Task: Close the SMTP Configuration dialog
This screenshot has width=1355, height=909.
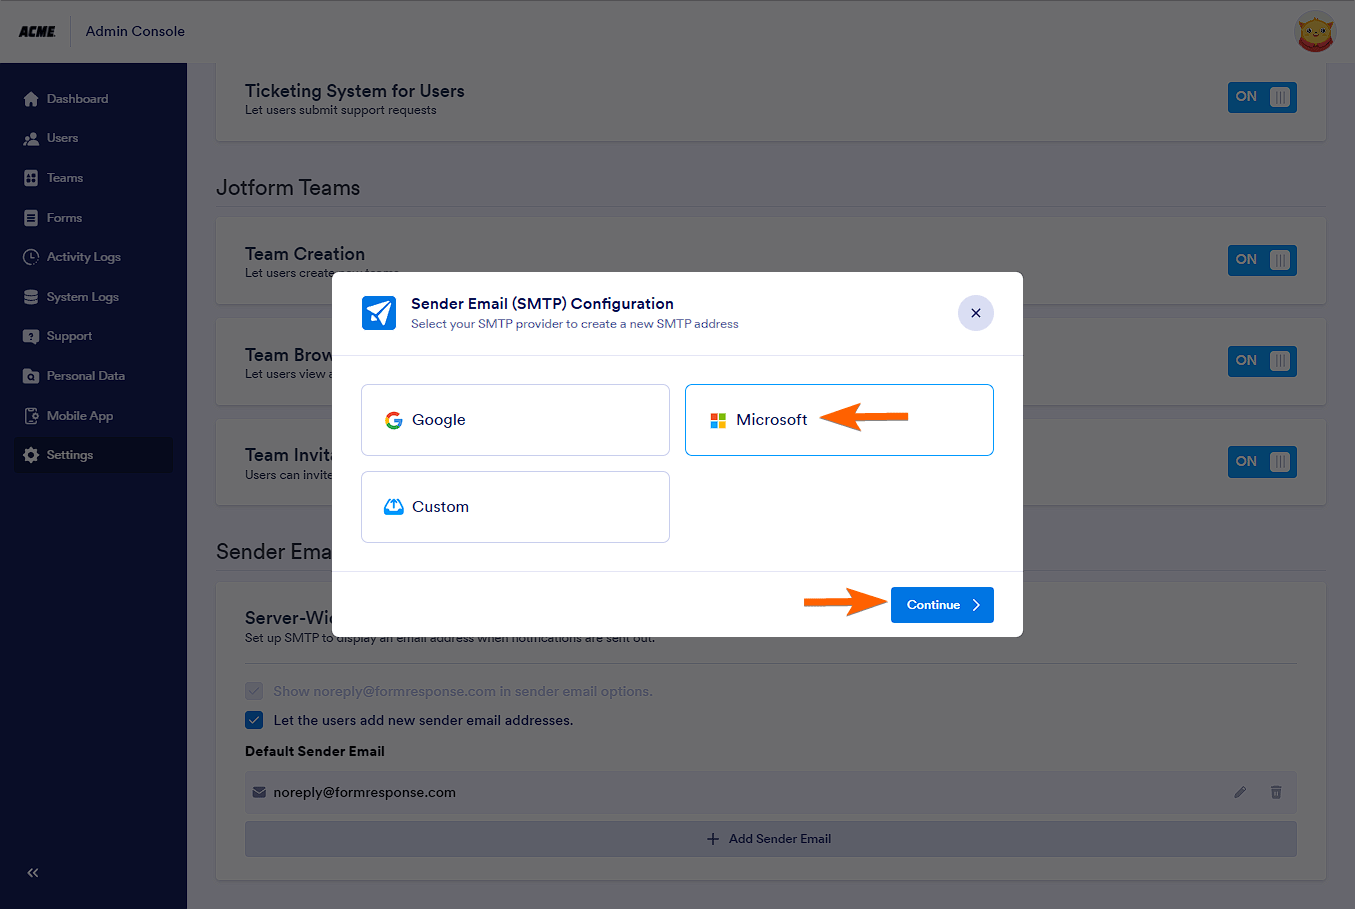Action: coord(975,313)
